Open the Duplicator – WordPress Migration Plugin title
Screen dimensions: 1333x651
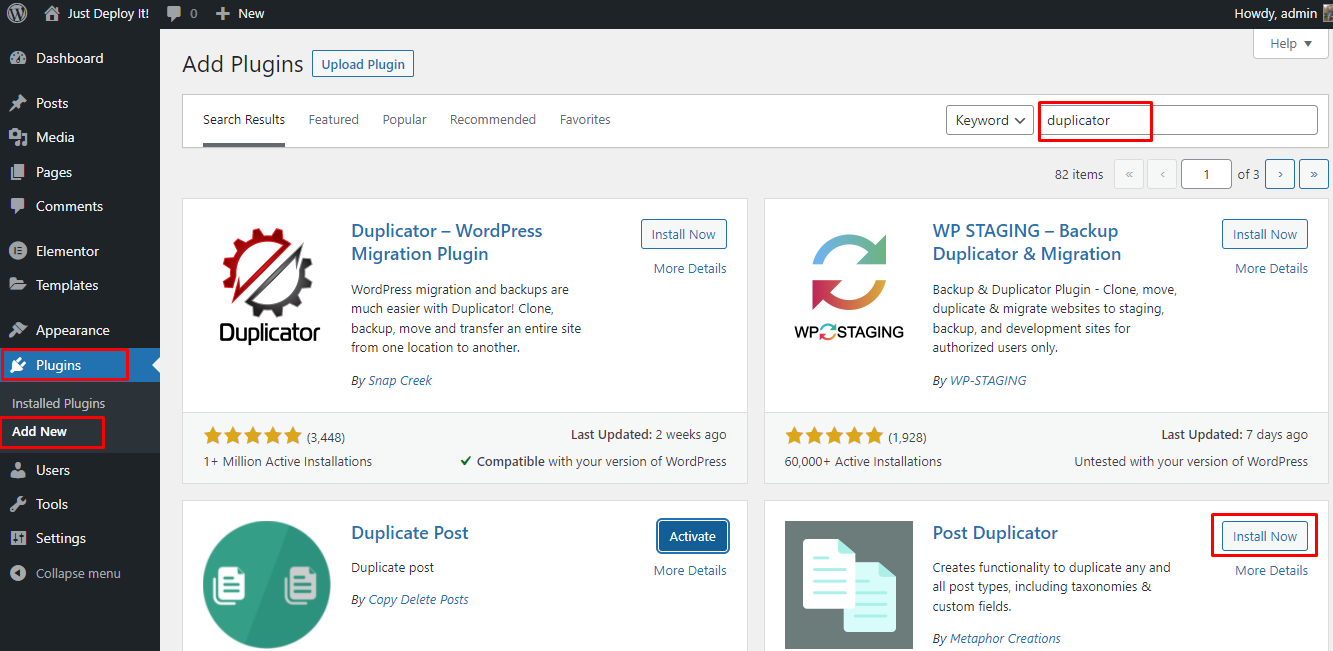(447, 242)
